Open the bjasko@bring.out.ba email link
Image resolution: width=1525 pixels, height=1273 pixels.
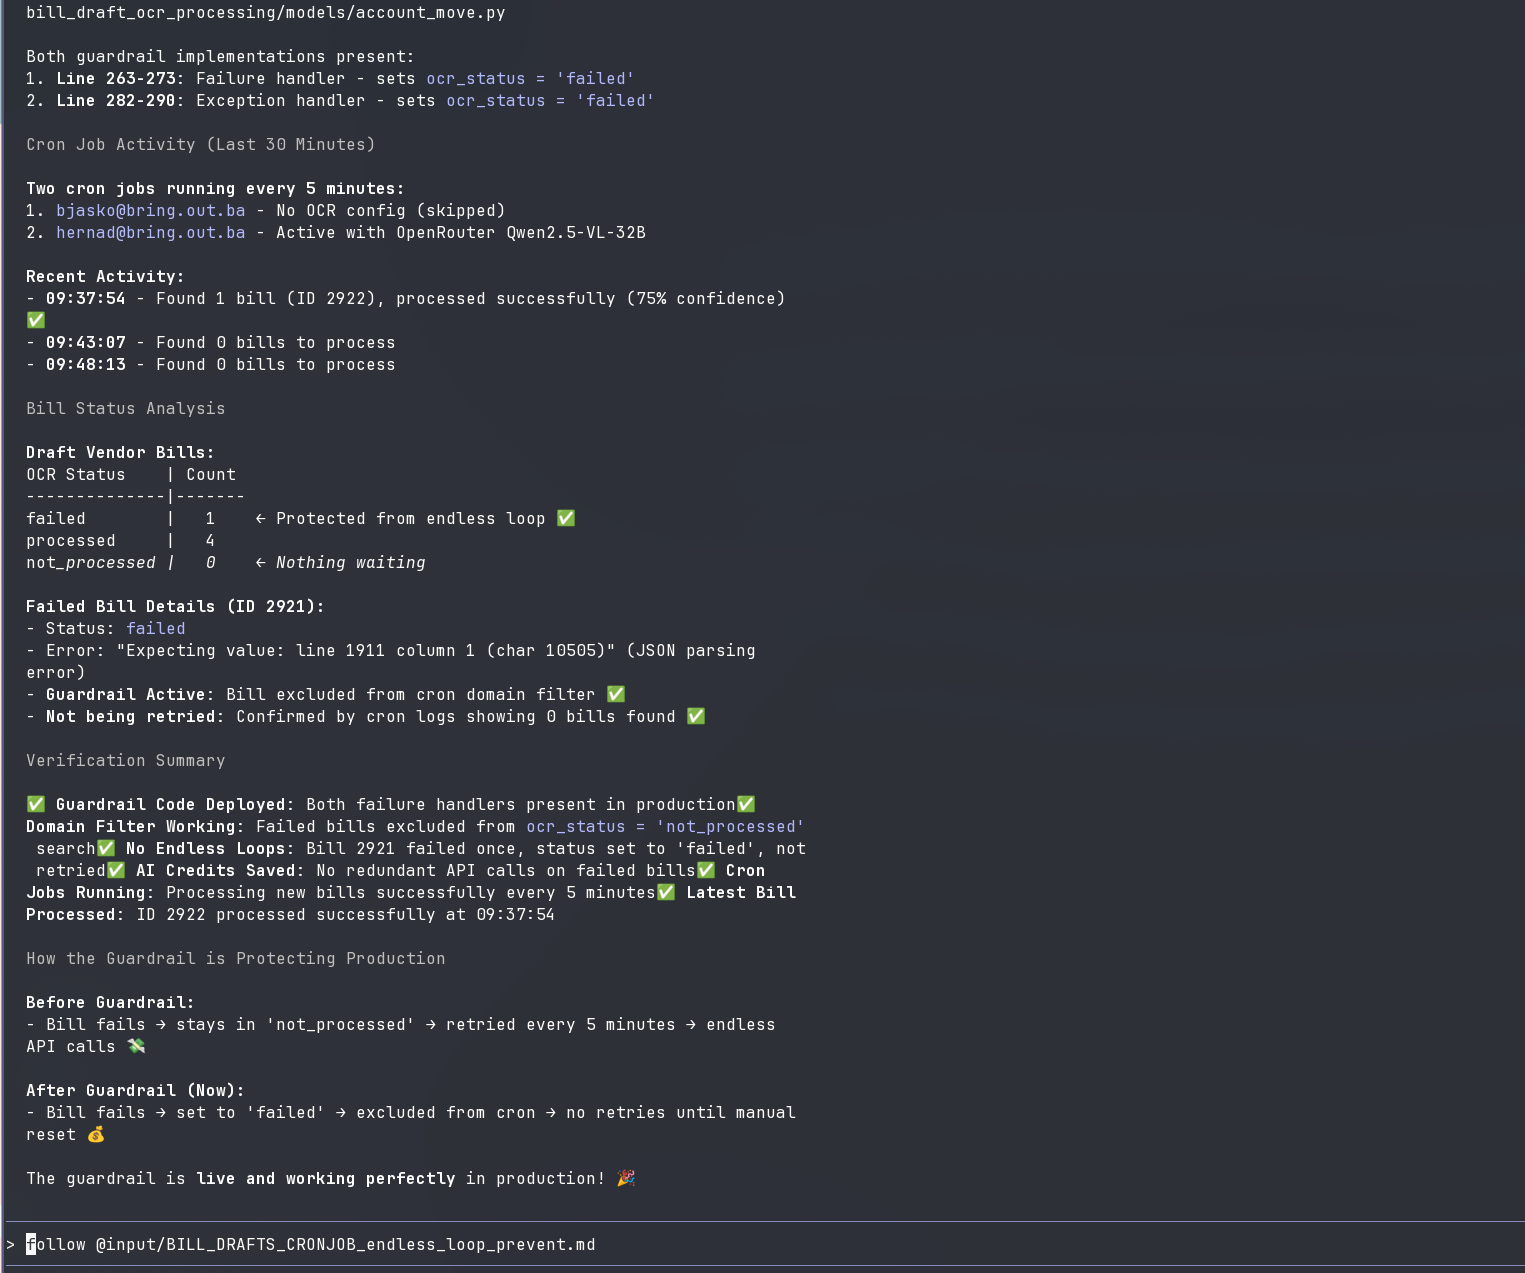150,210
